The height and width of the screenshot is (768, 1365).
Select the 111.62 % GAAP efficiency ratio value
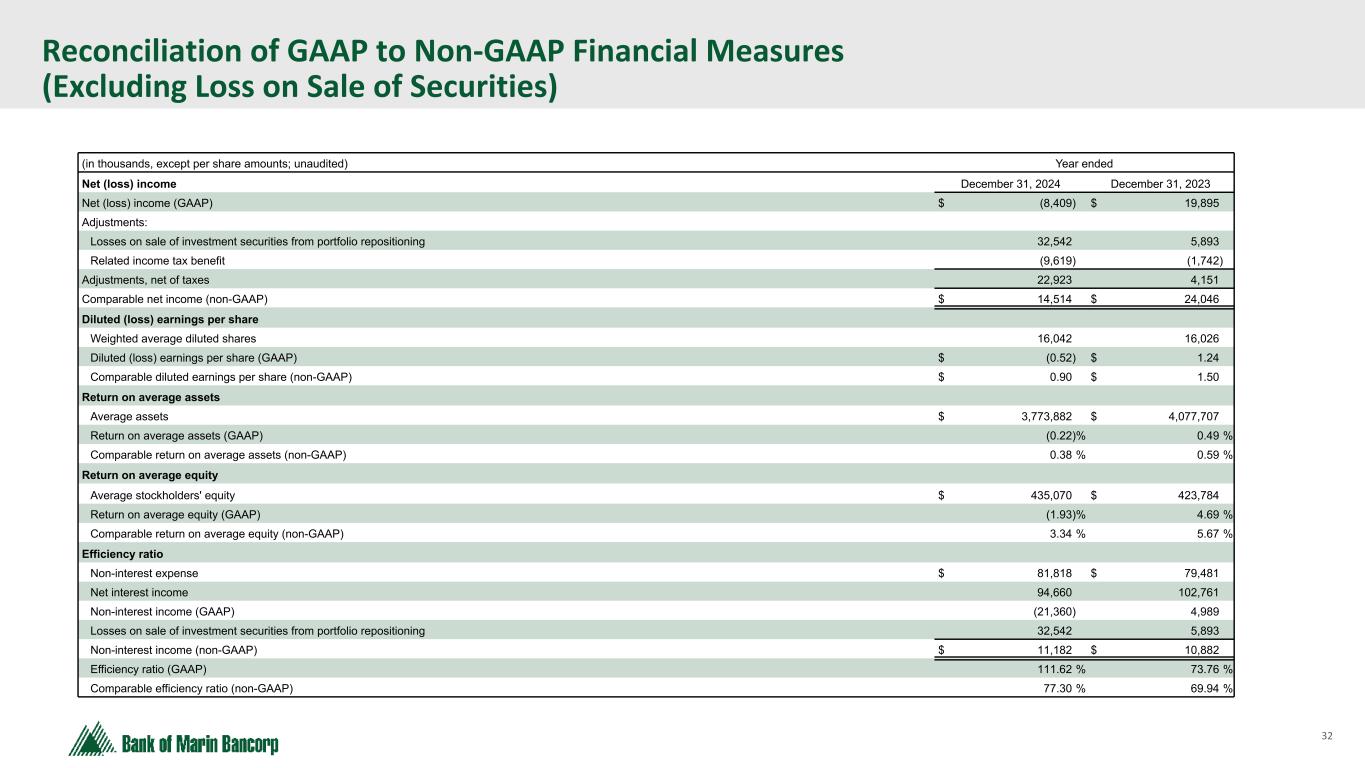1052,669
